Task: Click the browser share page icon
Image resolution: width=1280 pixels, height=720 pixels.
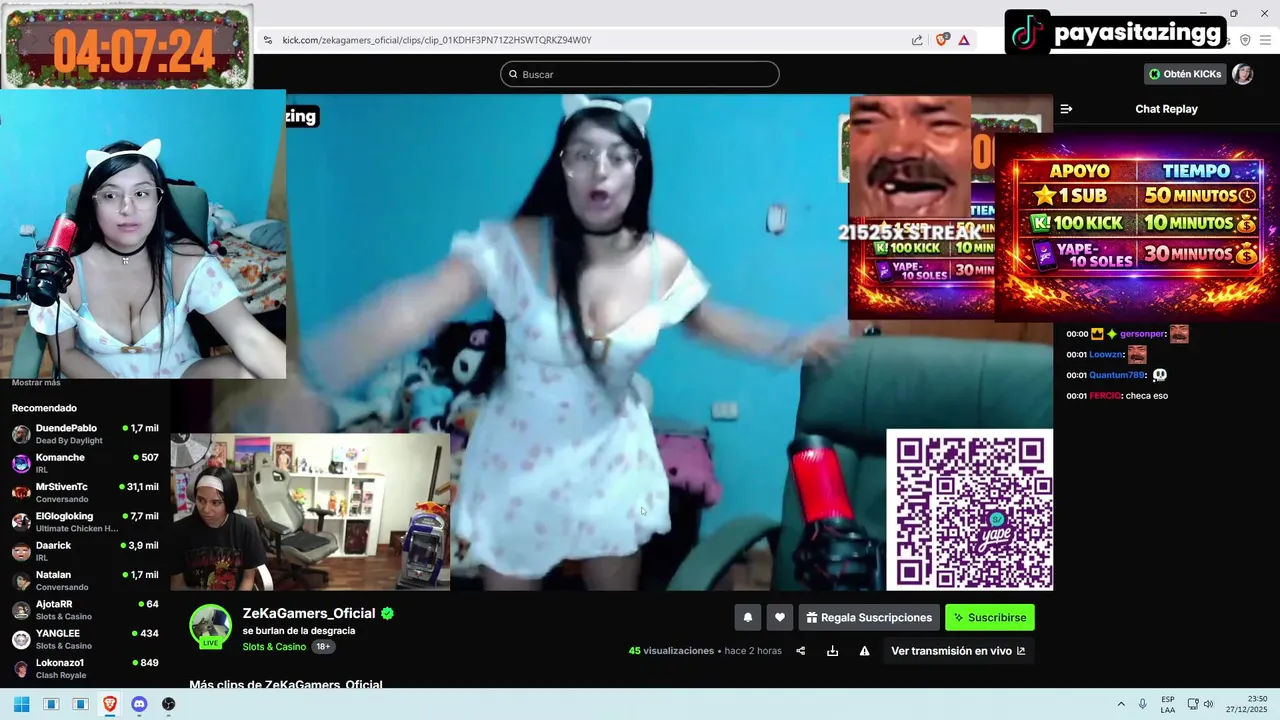Action: [917, 40]
